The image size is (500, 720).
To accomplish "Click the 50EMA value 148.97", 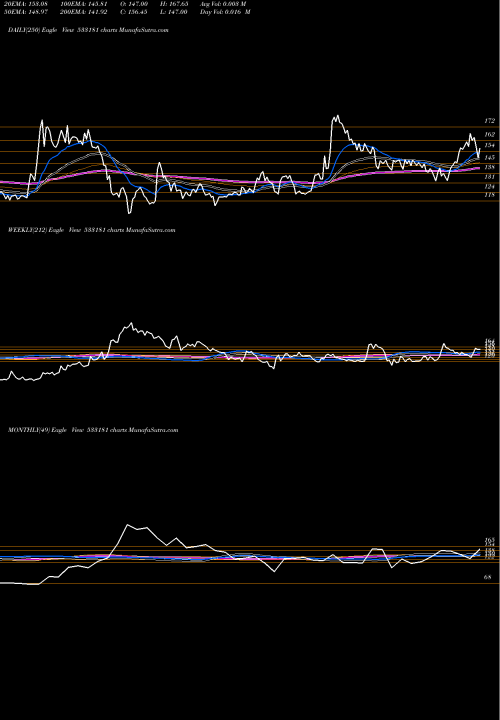I will [x=26, y=12].
